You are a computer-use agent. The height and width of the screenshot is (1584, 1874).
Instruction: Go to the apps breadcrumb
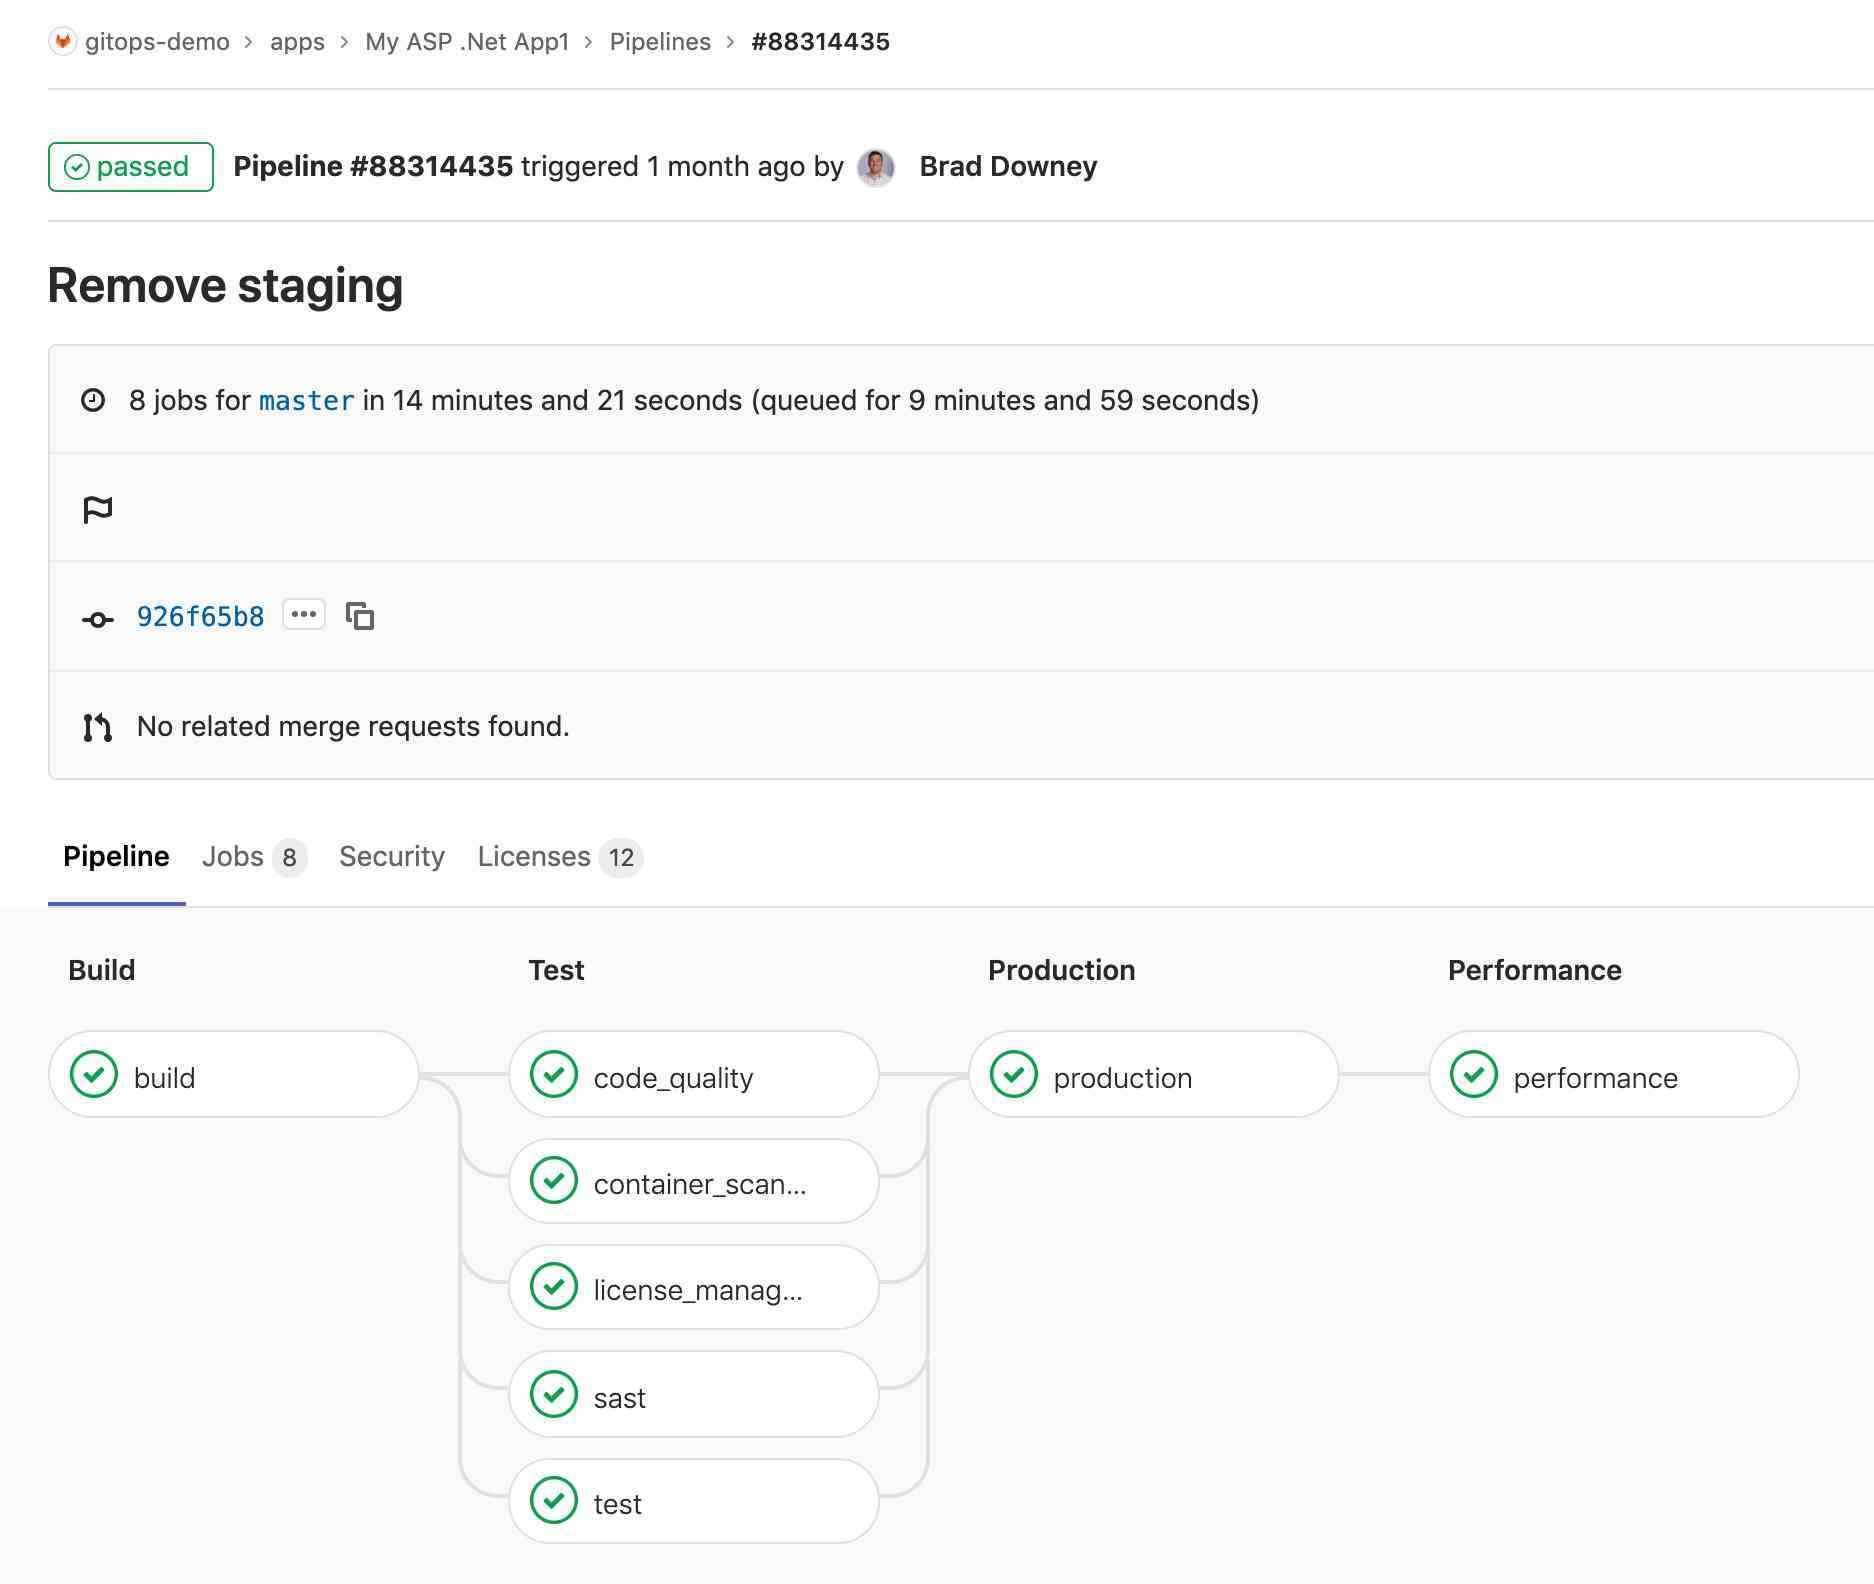tap(297, 42)
